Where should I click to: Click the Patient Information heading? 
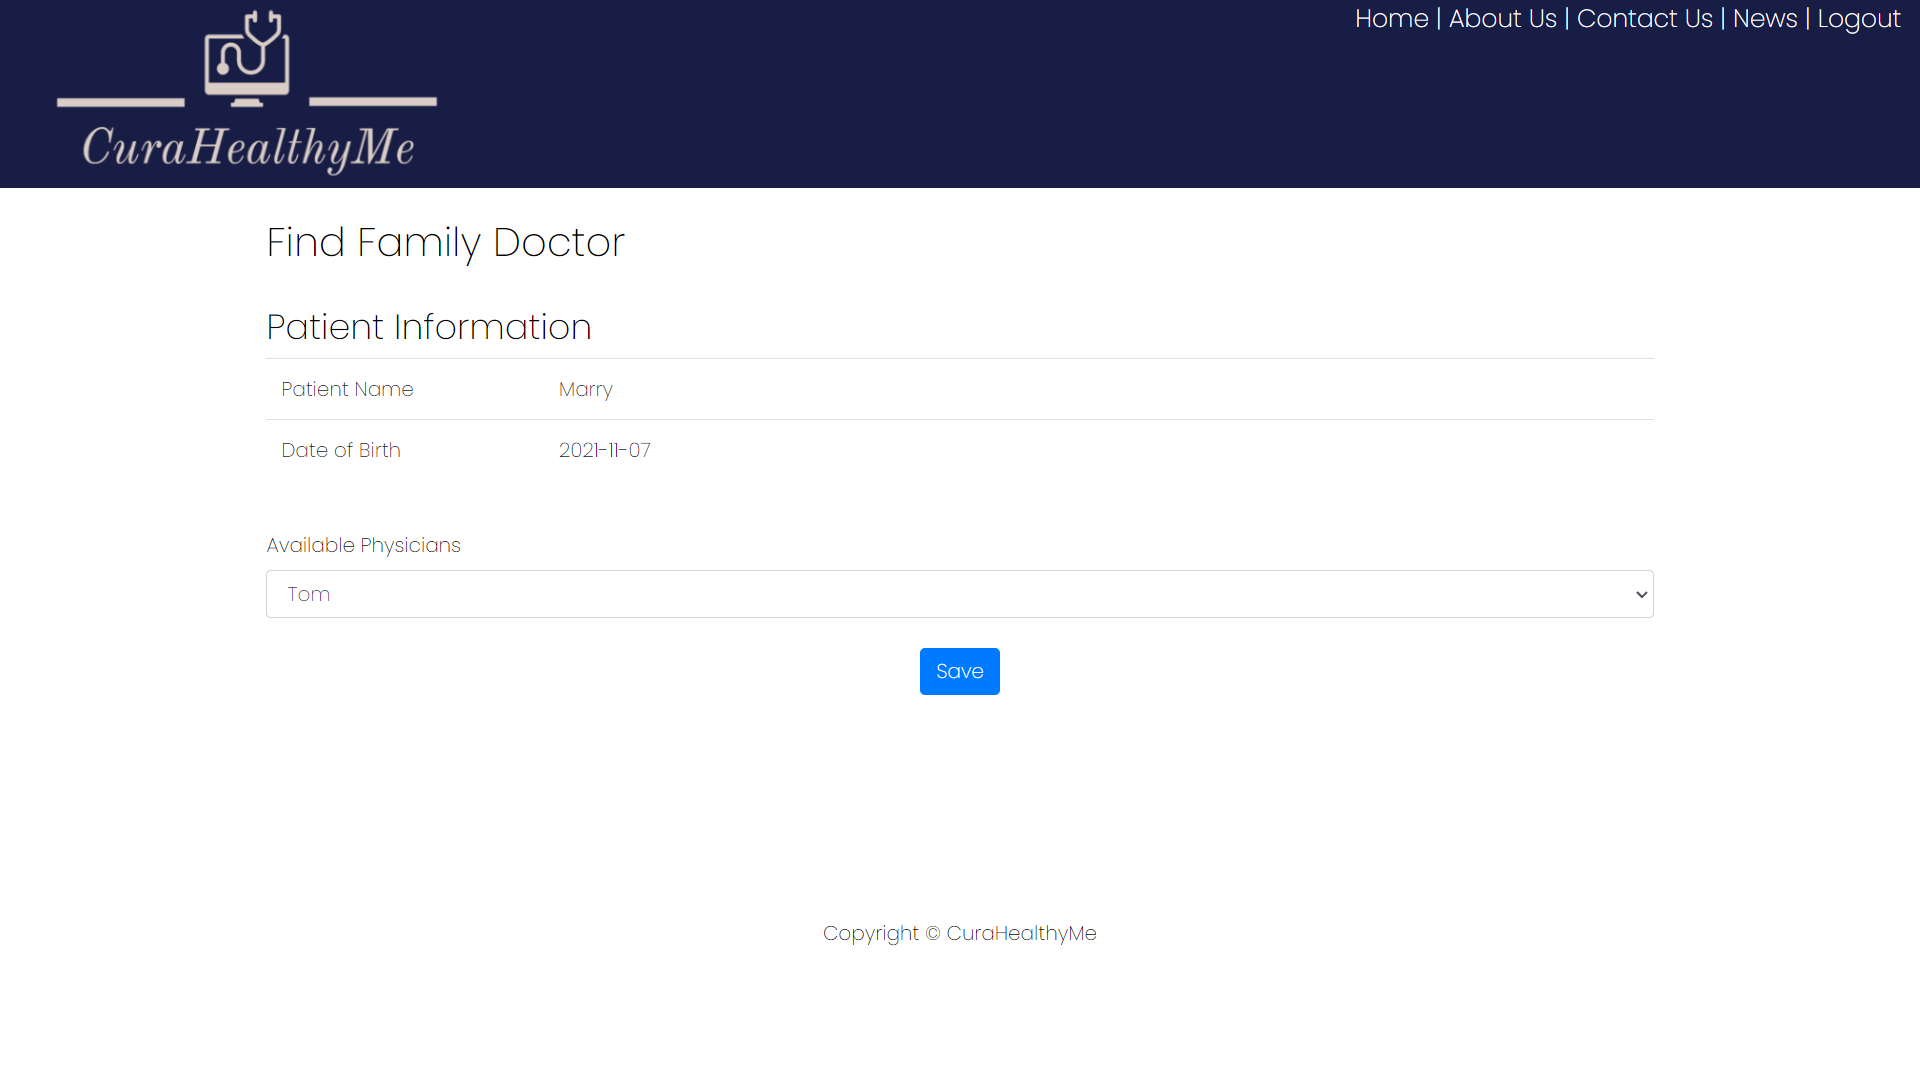(x=429, y=328)
